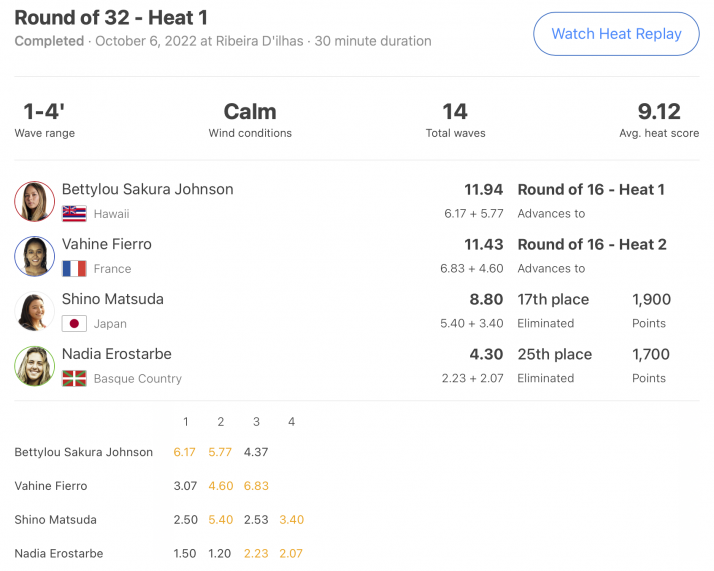Go to Round of 16 - Heat 2
The width and height of the screenshot is (714, 571).
[x=592, y=245]
